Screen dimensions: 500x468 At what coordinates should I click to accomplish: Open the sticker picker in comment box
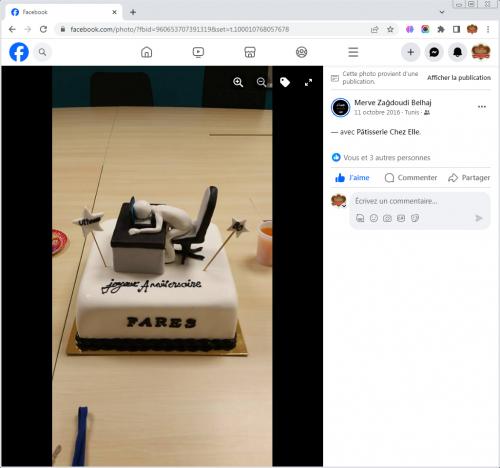click(415, 218)
